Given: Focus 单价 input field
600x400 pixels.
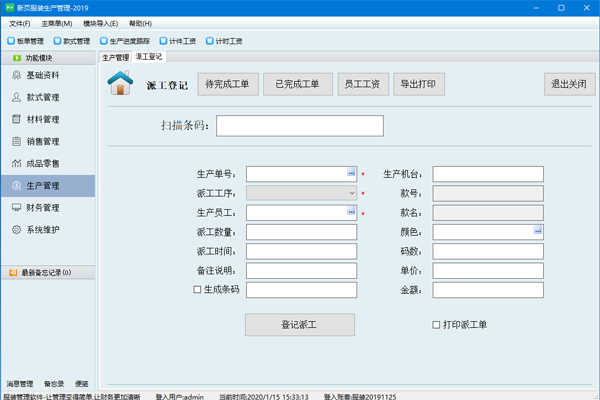Looking at the screenshot, I should tap(488, 271).
